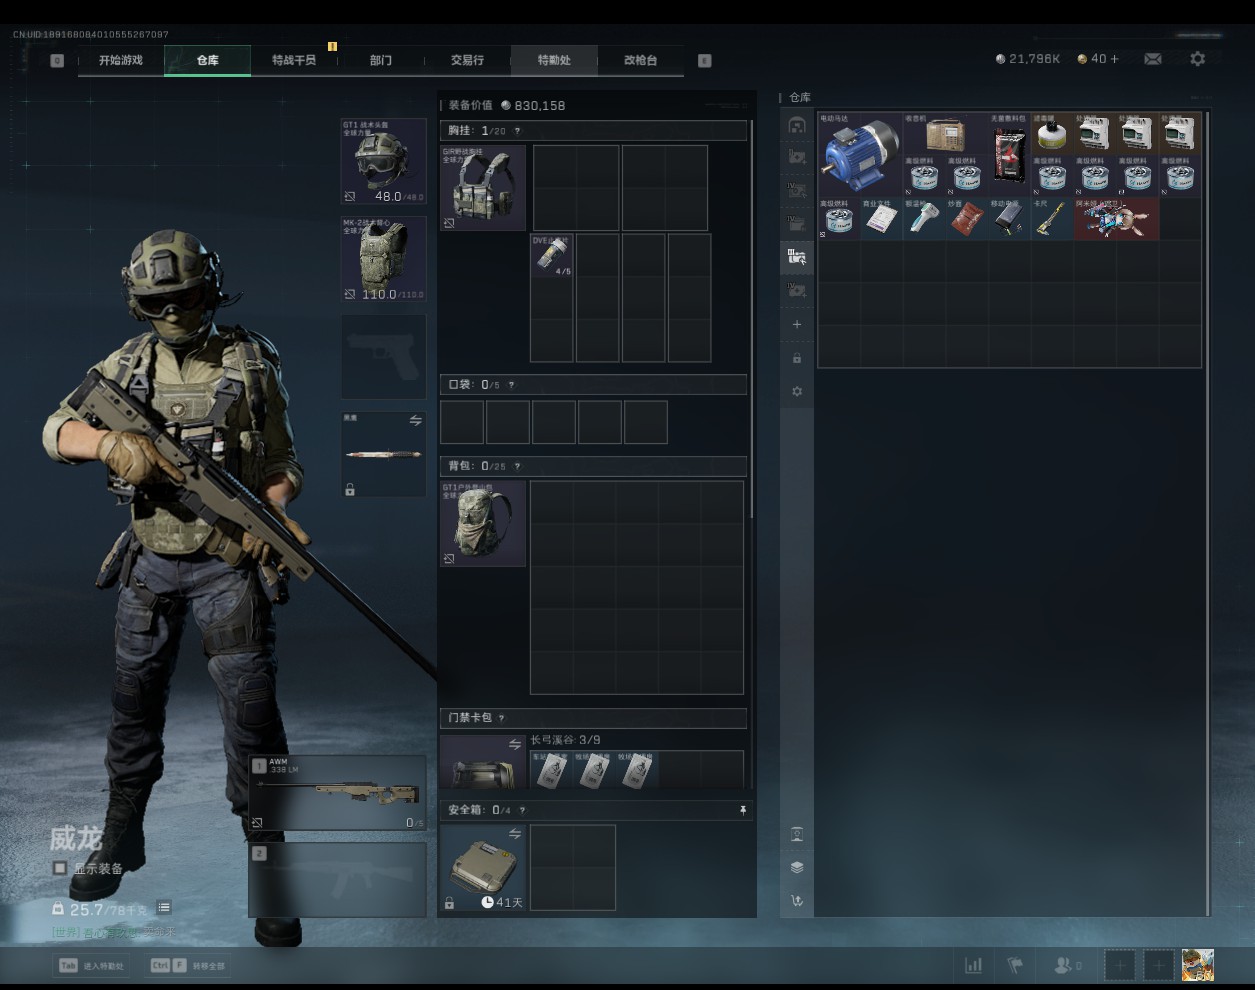This screenshot has height=990, width=1255.
Task: Open the player avatar profile
Action: click(x=1198, y=965)
